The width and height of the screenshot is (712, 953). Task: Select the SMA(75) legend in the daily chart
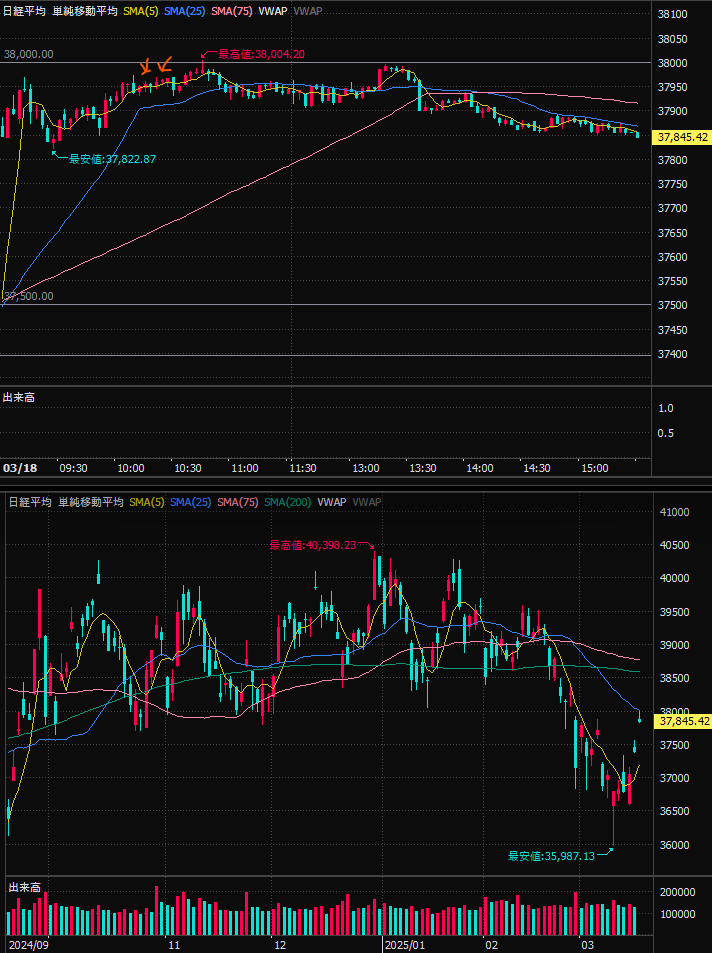pos(238,502)
